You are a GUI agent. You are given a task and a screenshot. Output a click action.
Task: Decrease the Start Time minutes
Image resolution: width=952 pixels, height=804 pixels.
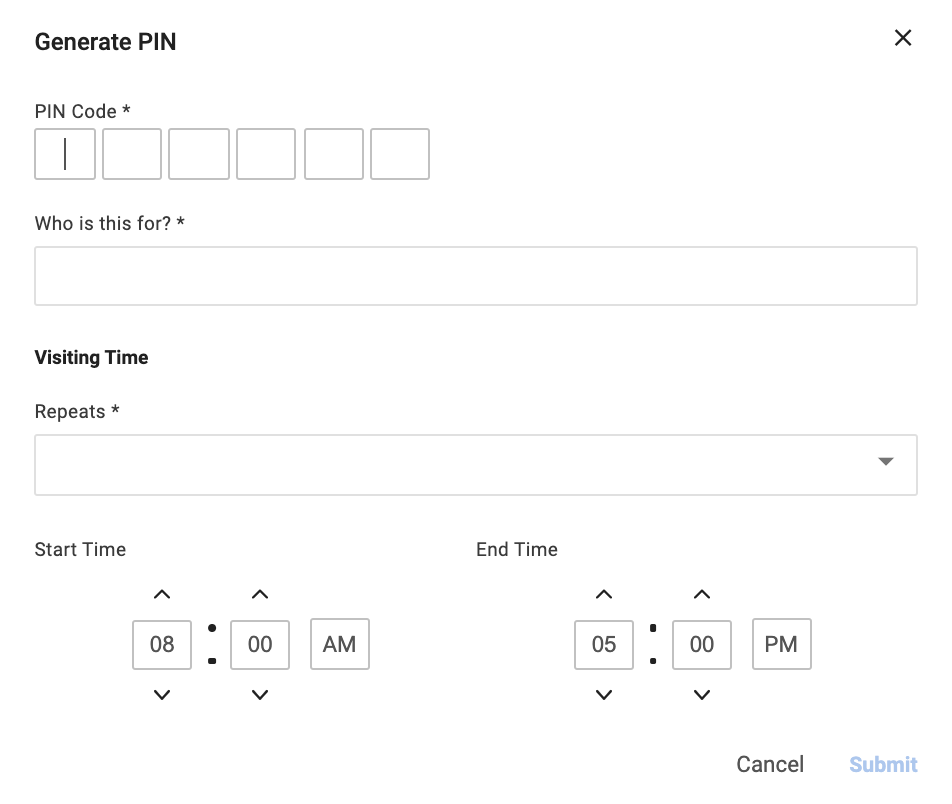260,694
